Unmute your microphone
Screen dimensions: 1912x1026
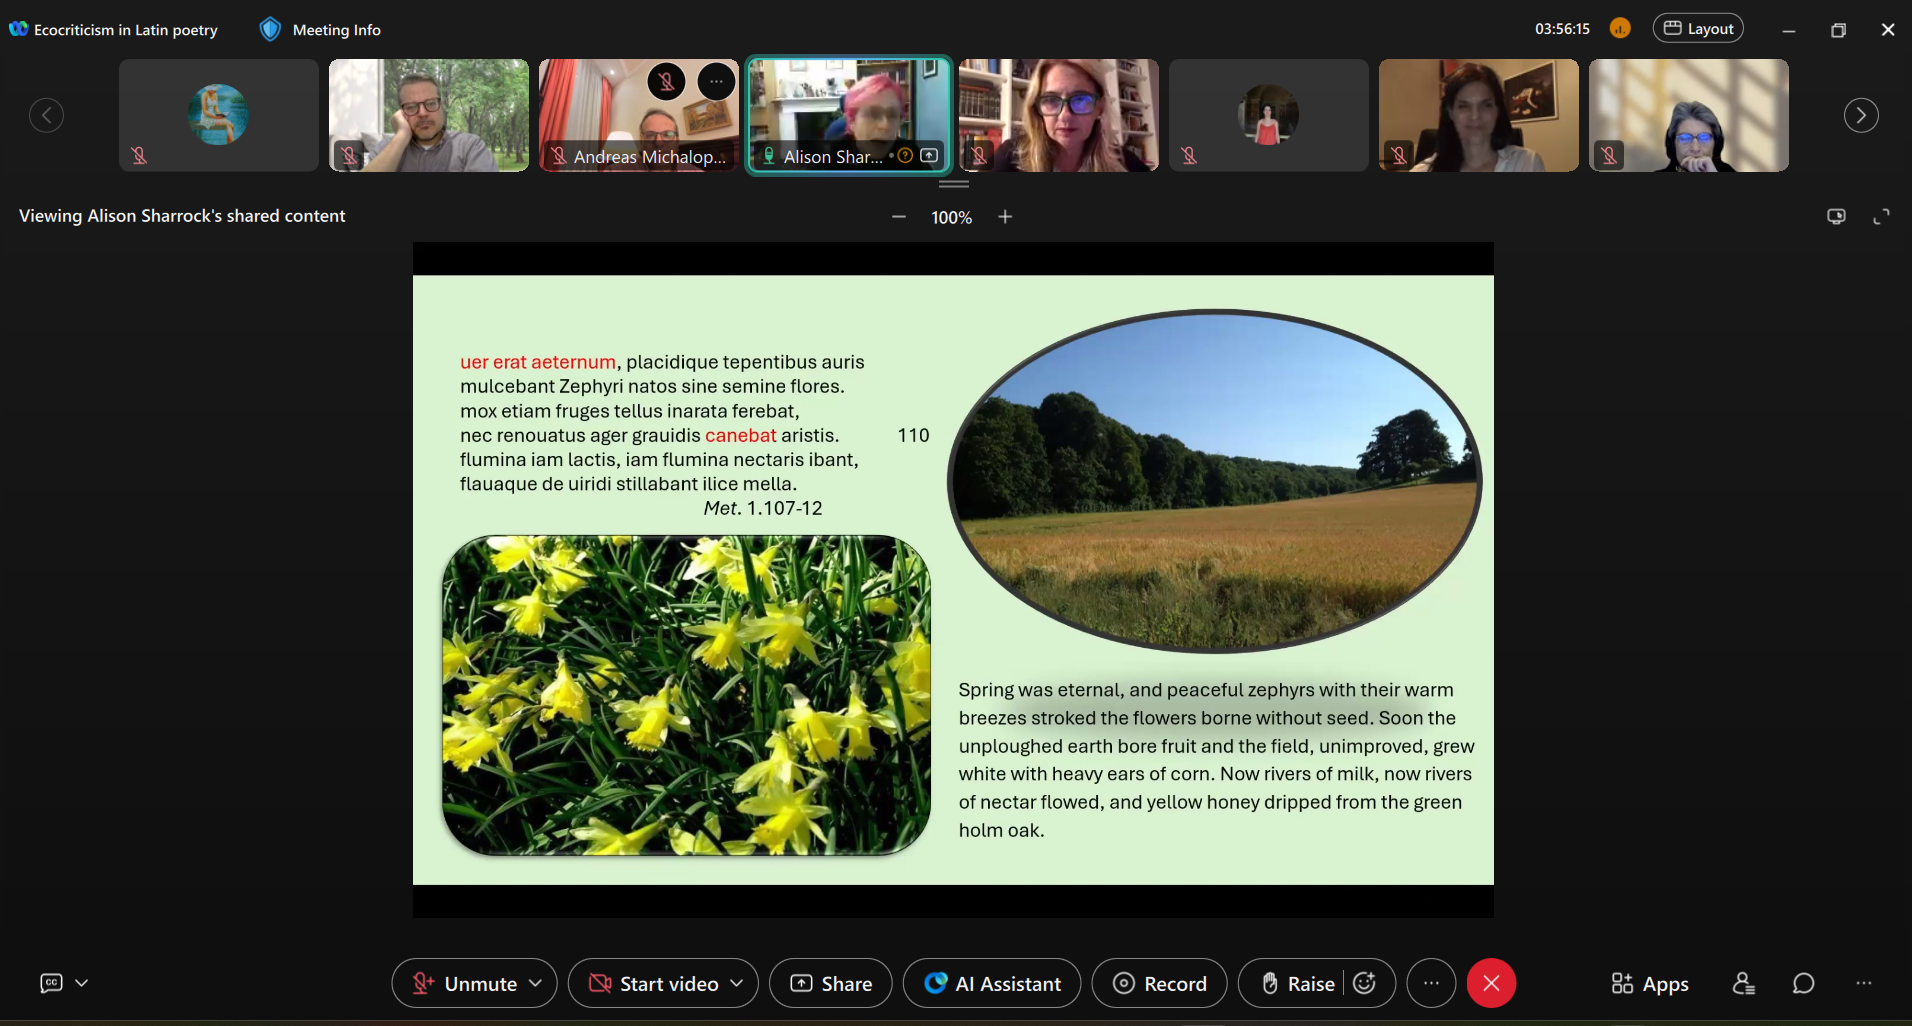(x=466, y=984)
